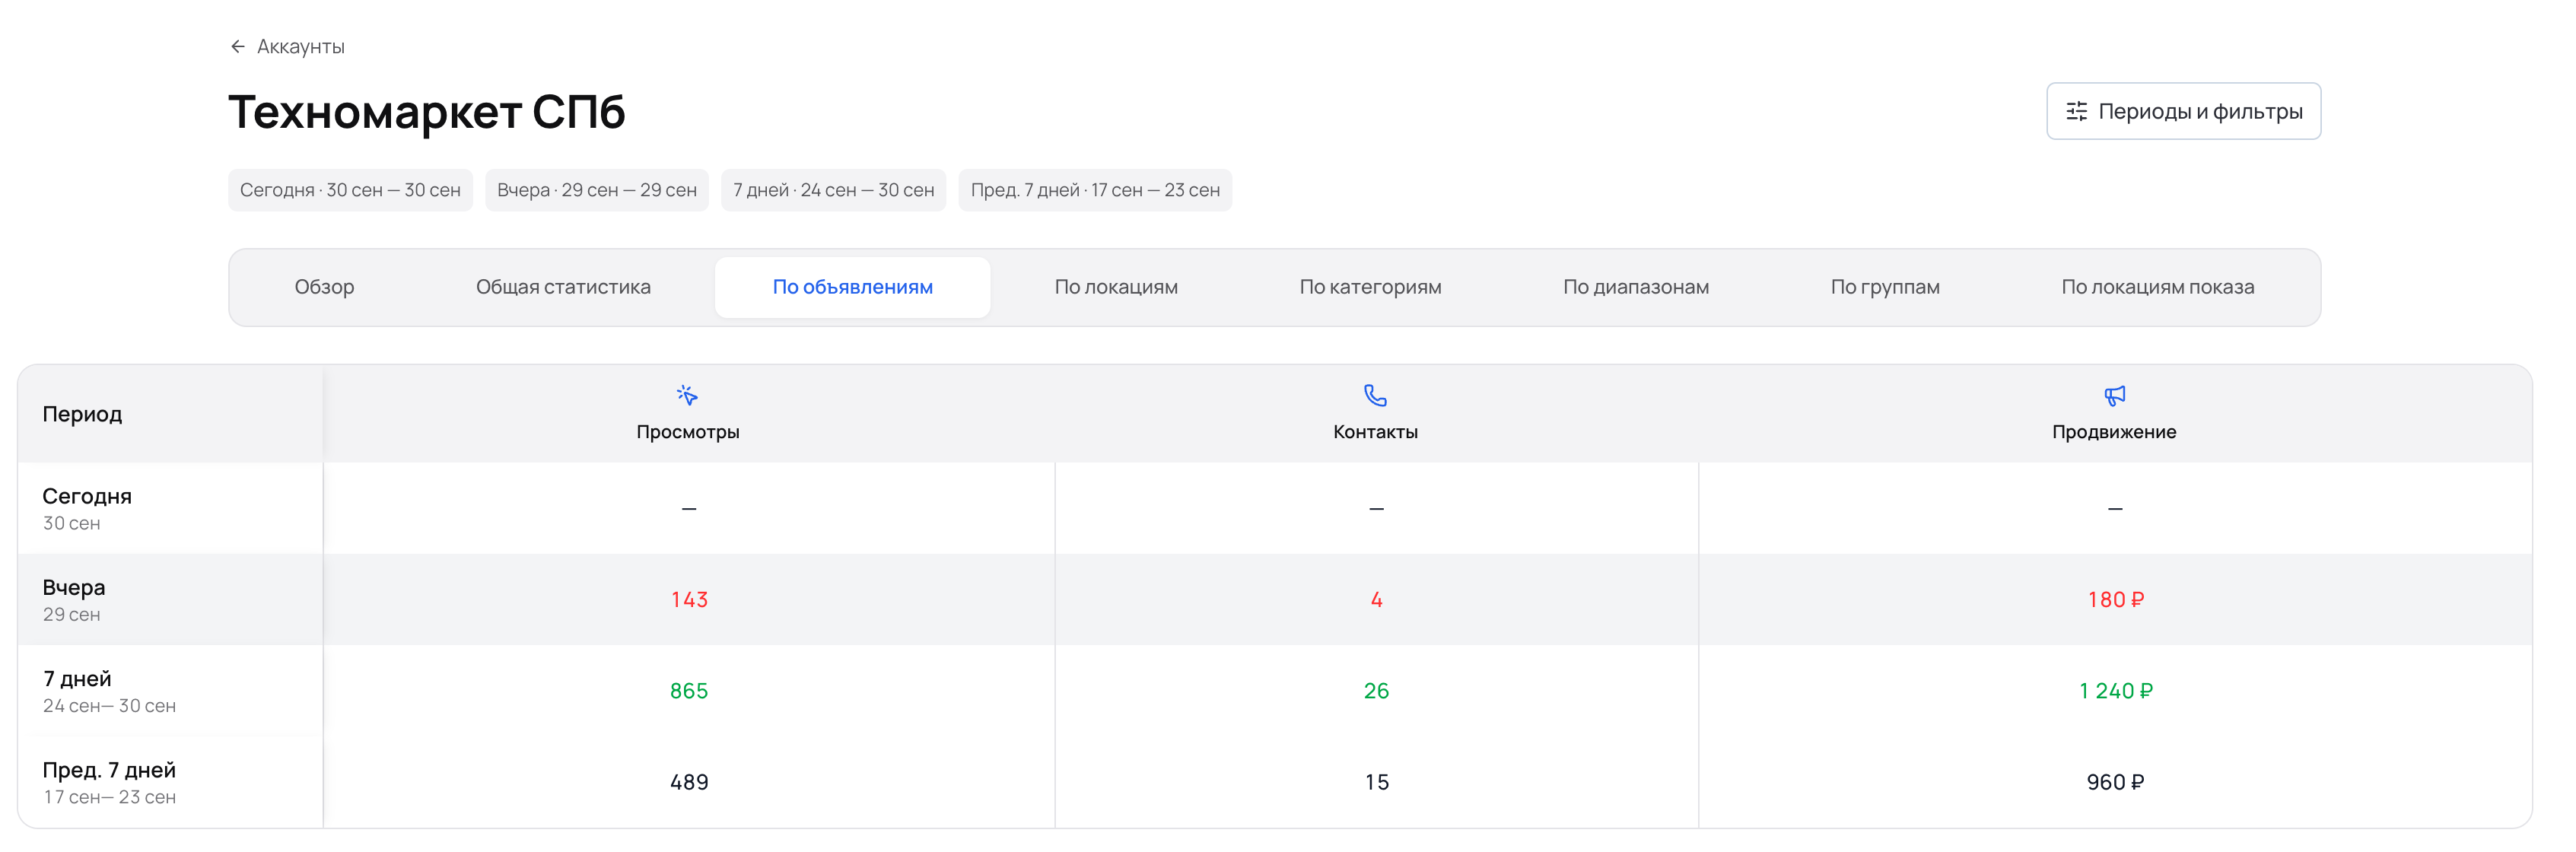The height and width of the screenshot is (852, 2576).
Task: Click the back arrow next to Аккаунты
Action: 237,47
